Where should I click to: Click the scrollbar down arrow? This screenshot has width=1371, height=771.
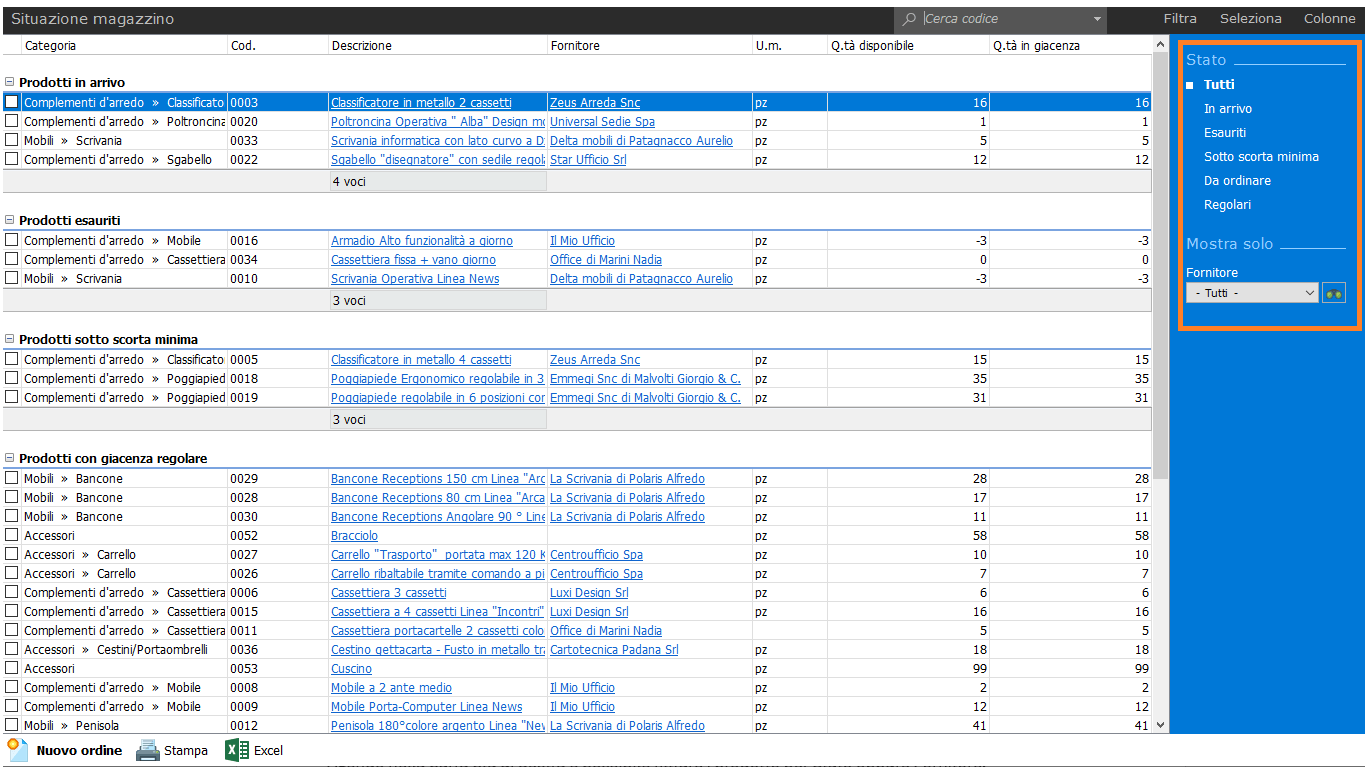click(1160, 725)
